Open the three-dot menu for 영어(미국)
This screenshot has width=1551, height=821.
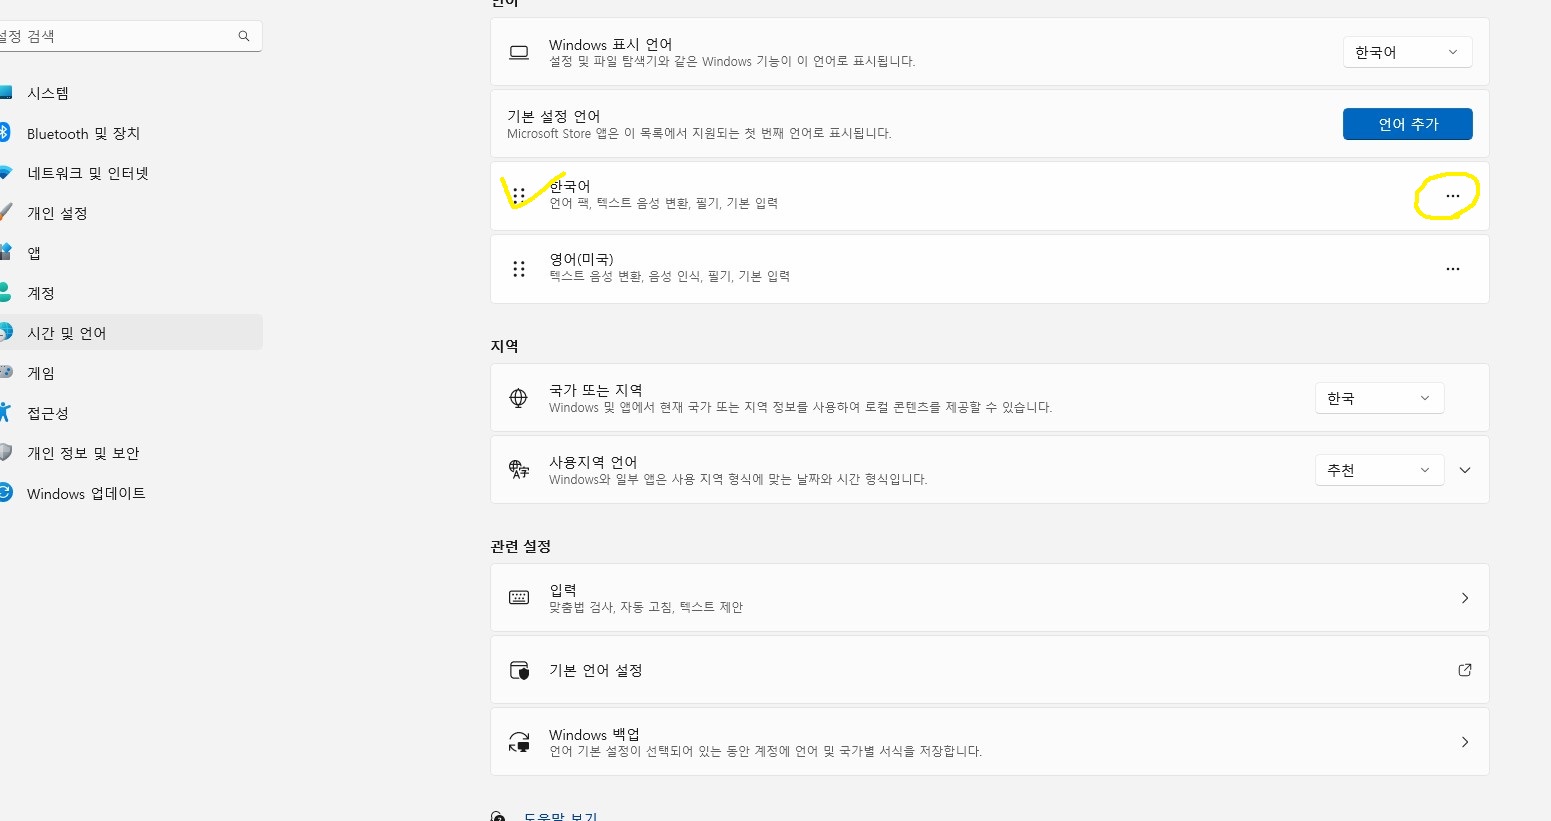(1452, 269)
